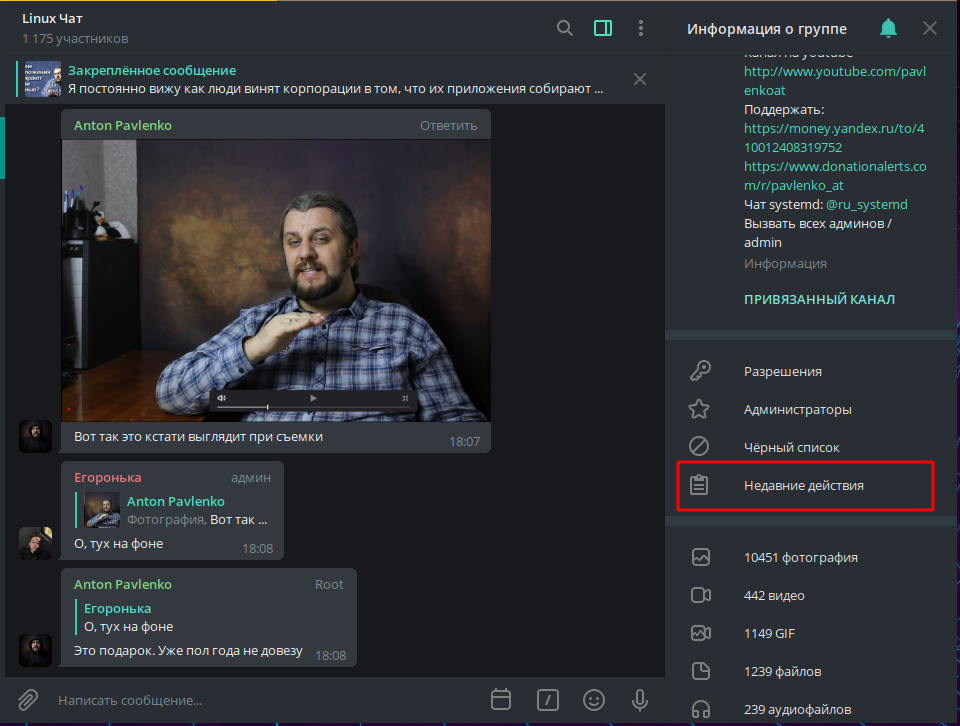Open Чёрный список

[812, 447]
